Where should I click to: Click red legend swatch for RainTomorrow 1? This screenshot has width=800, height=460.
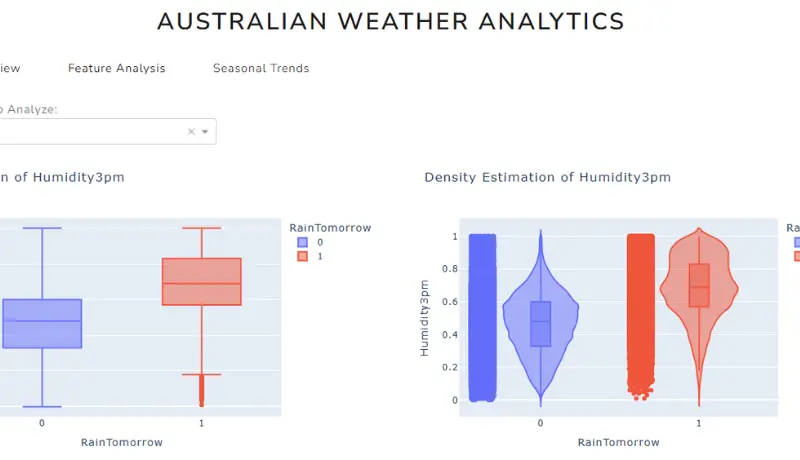[x=303, y=256]
